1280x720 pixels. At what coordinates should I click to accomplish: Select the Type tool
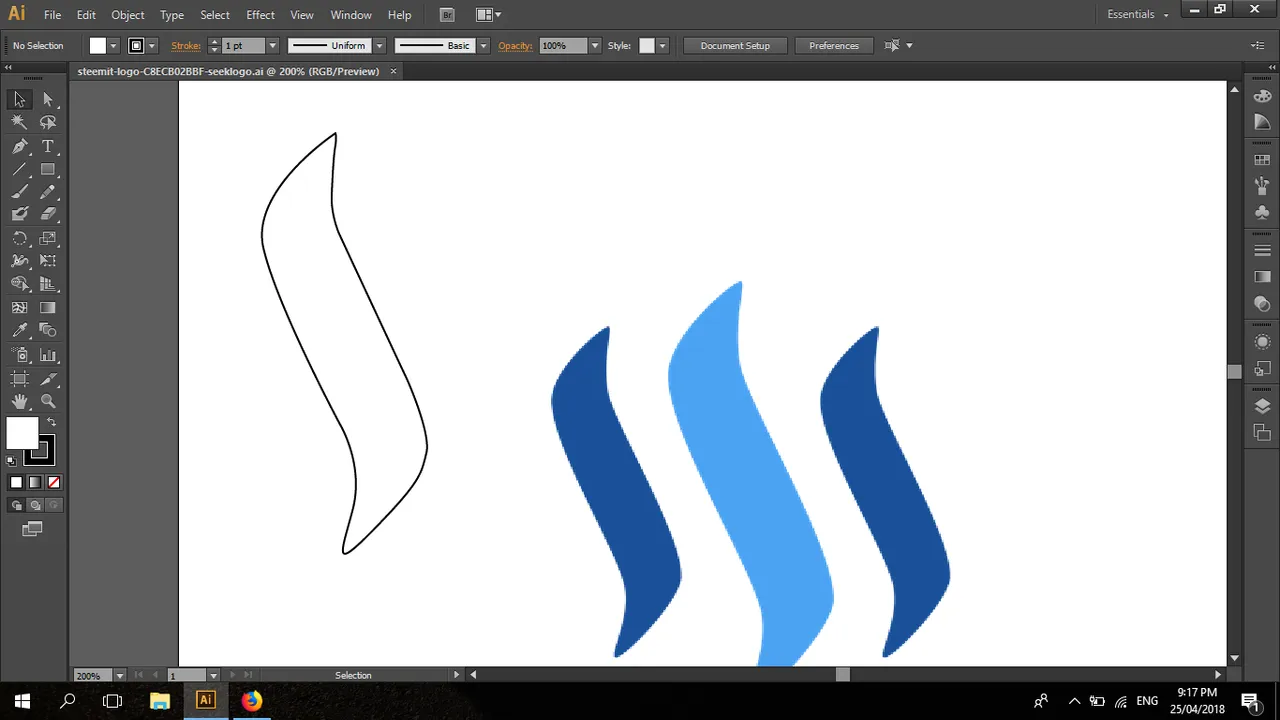48,146
